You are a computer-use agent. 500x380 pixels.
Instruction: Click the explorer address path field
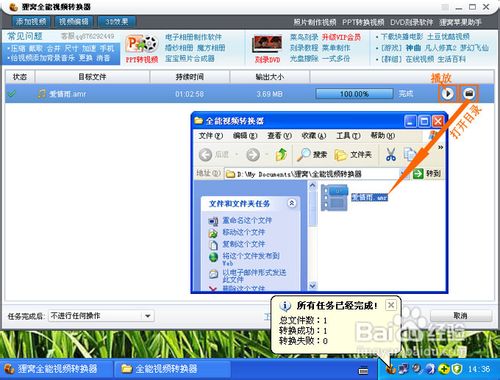coord(312,174)
